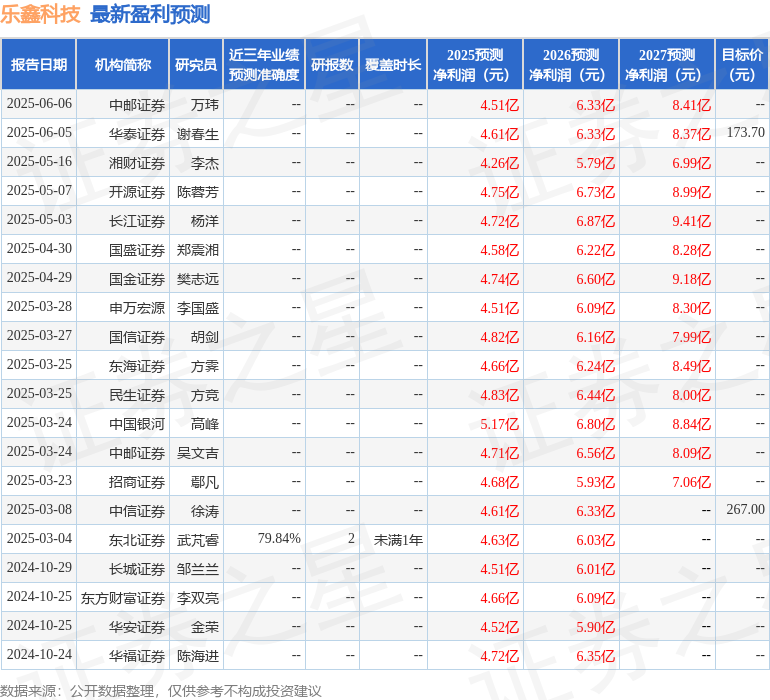Select coverage duration 未满1年
Screen dimensions: 770x700
coord(398,540)
